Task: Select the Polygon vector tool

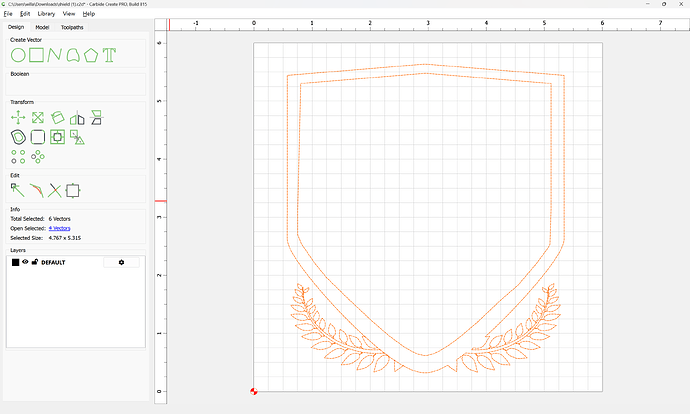Action: coord(91,55)
